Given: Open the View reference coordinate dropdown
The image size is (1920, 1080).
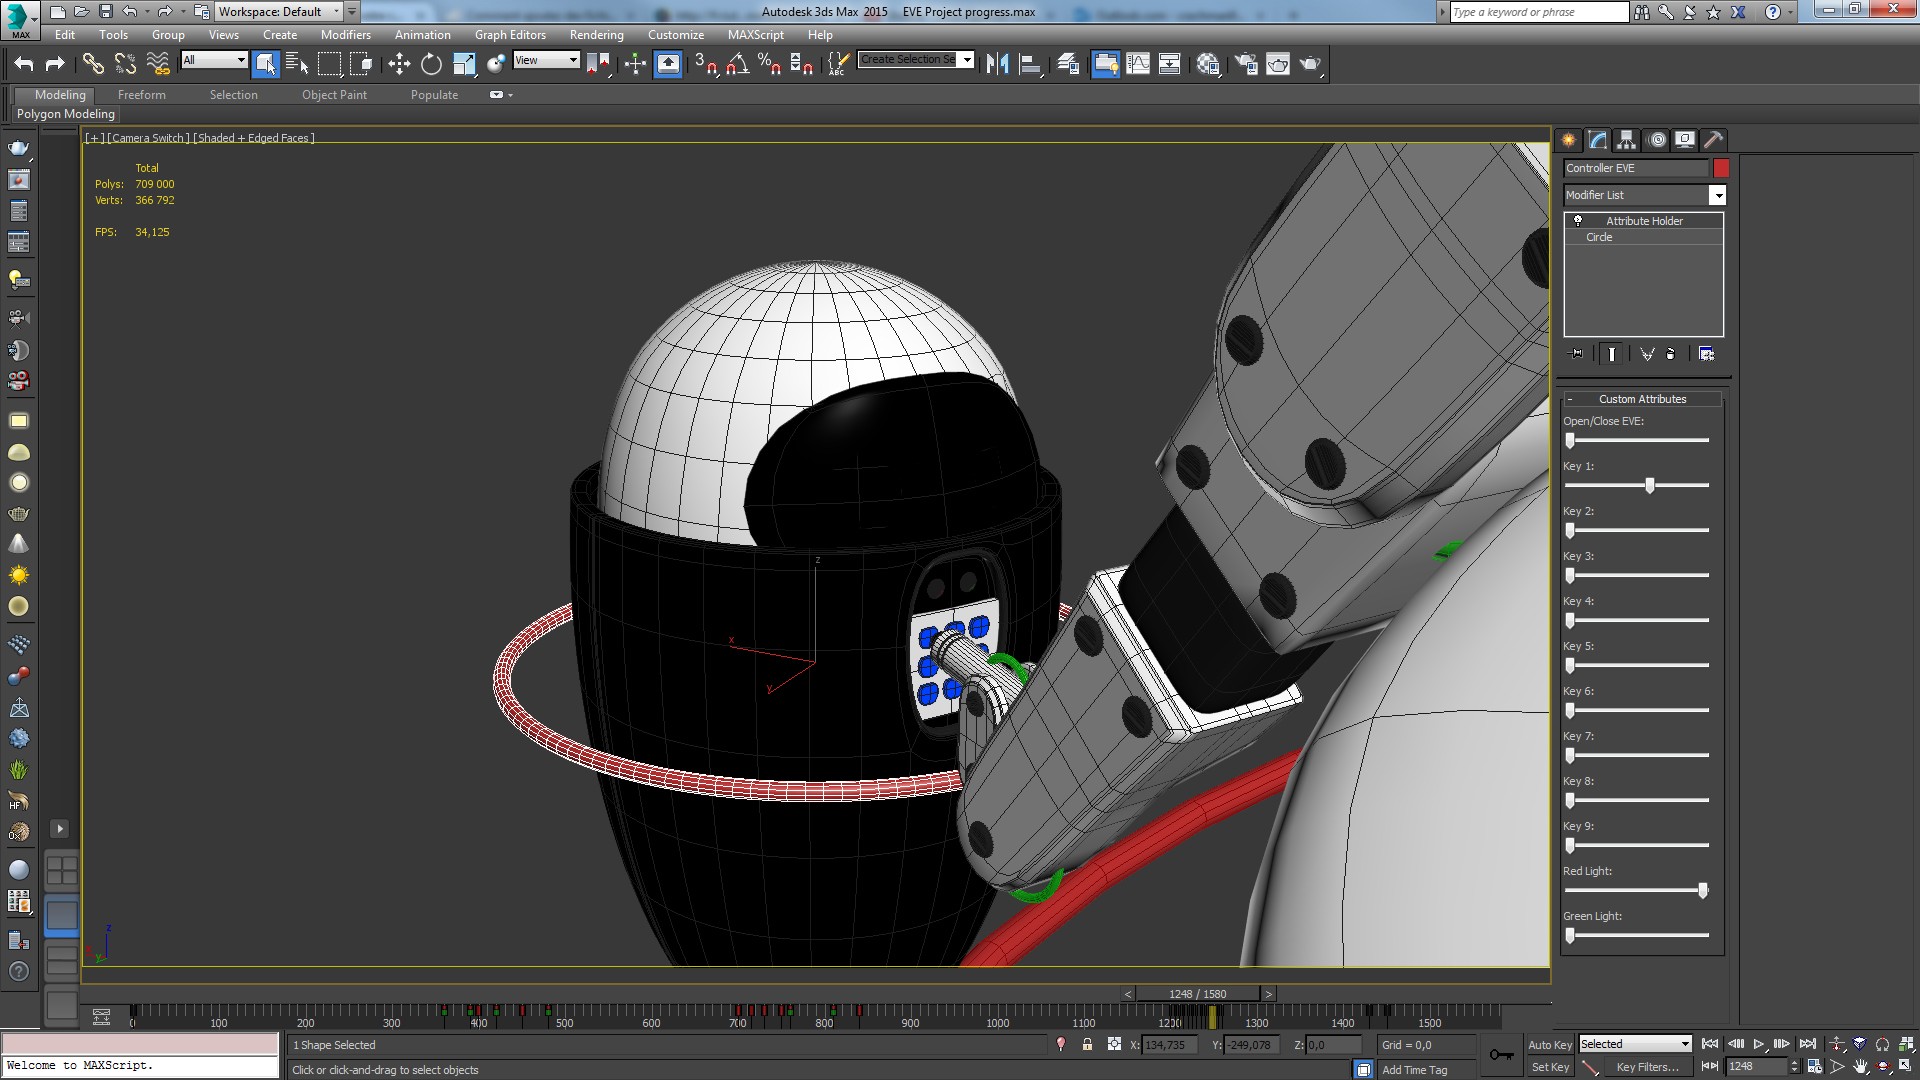Looking at the screenshot, I should 546,60.
